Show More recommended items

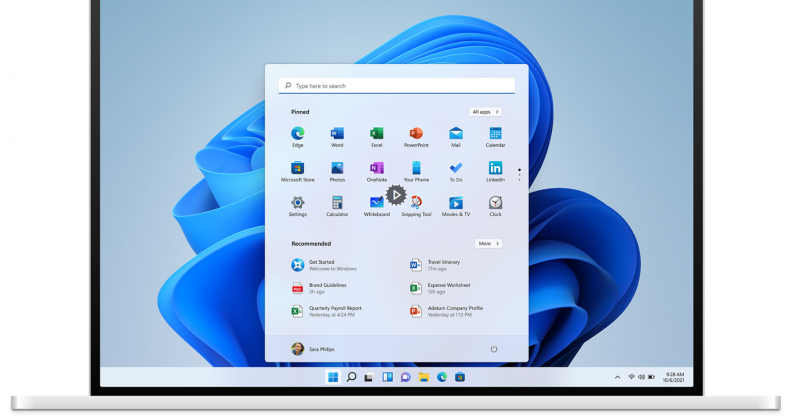(x=488, y=243)
